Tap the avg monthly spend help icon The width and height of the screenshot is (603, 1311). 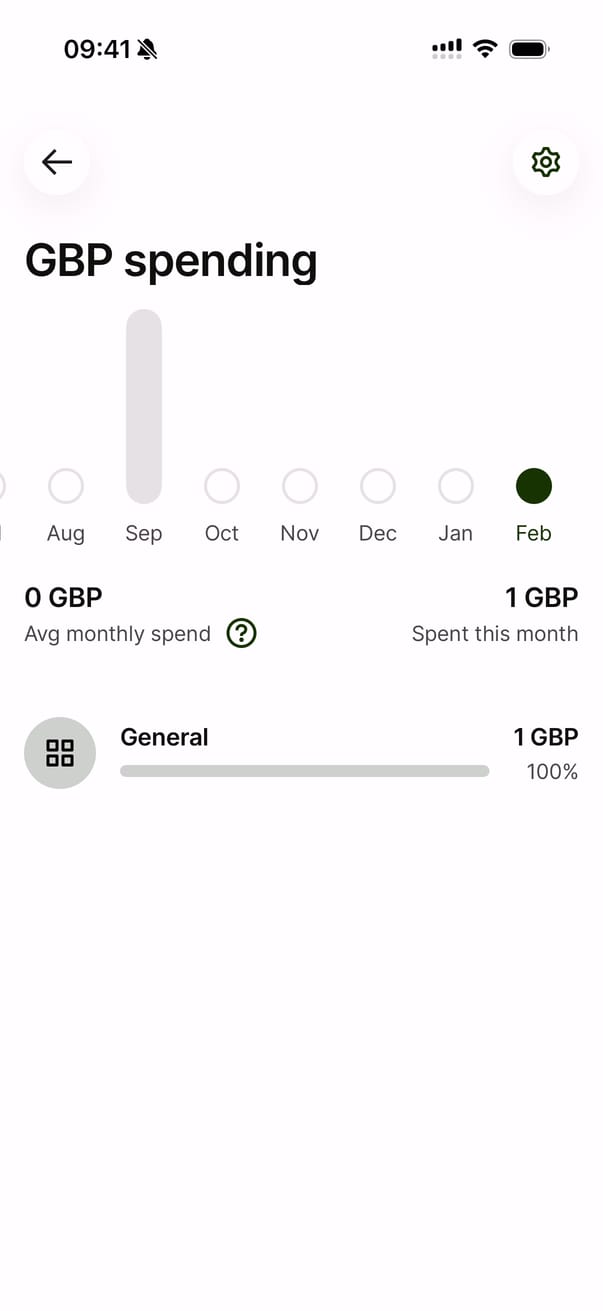pyautogui.click(x=241, y=633)
